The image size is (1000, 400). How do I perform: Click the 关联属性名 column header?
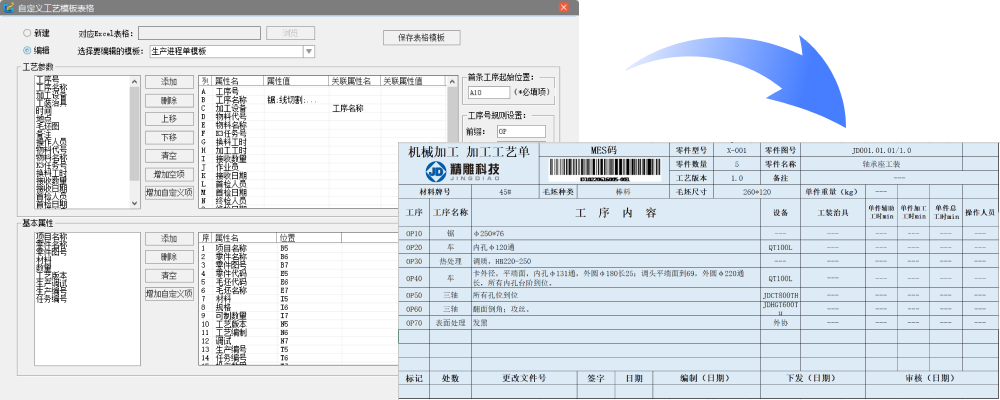(355, 81)
